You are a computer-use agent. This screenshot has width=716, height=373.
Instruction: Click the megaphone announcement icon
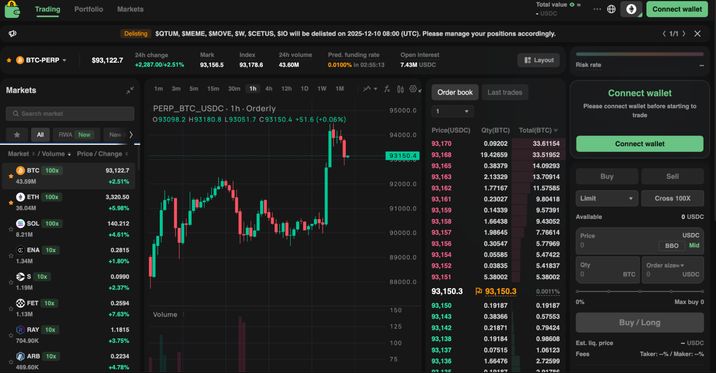tap(13, 34)
